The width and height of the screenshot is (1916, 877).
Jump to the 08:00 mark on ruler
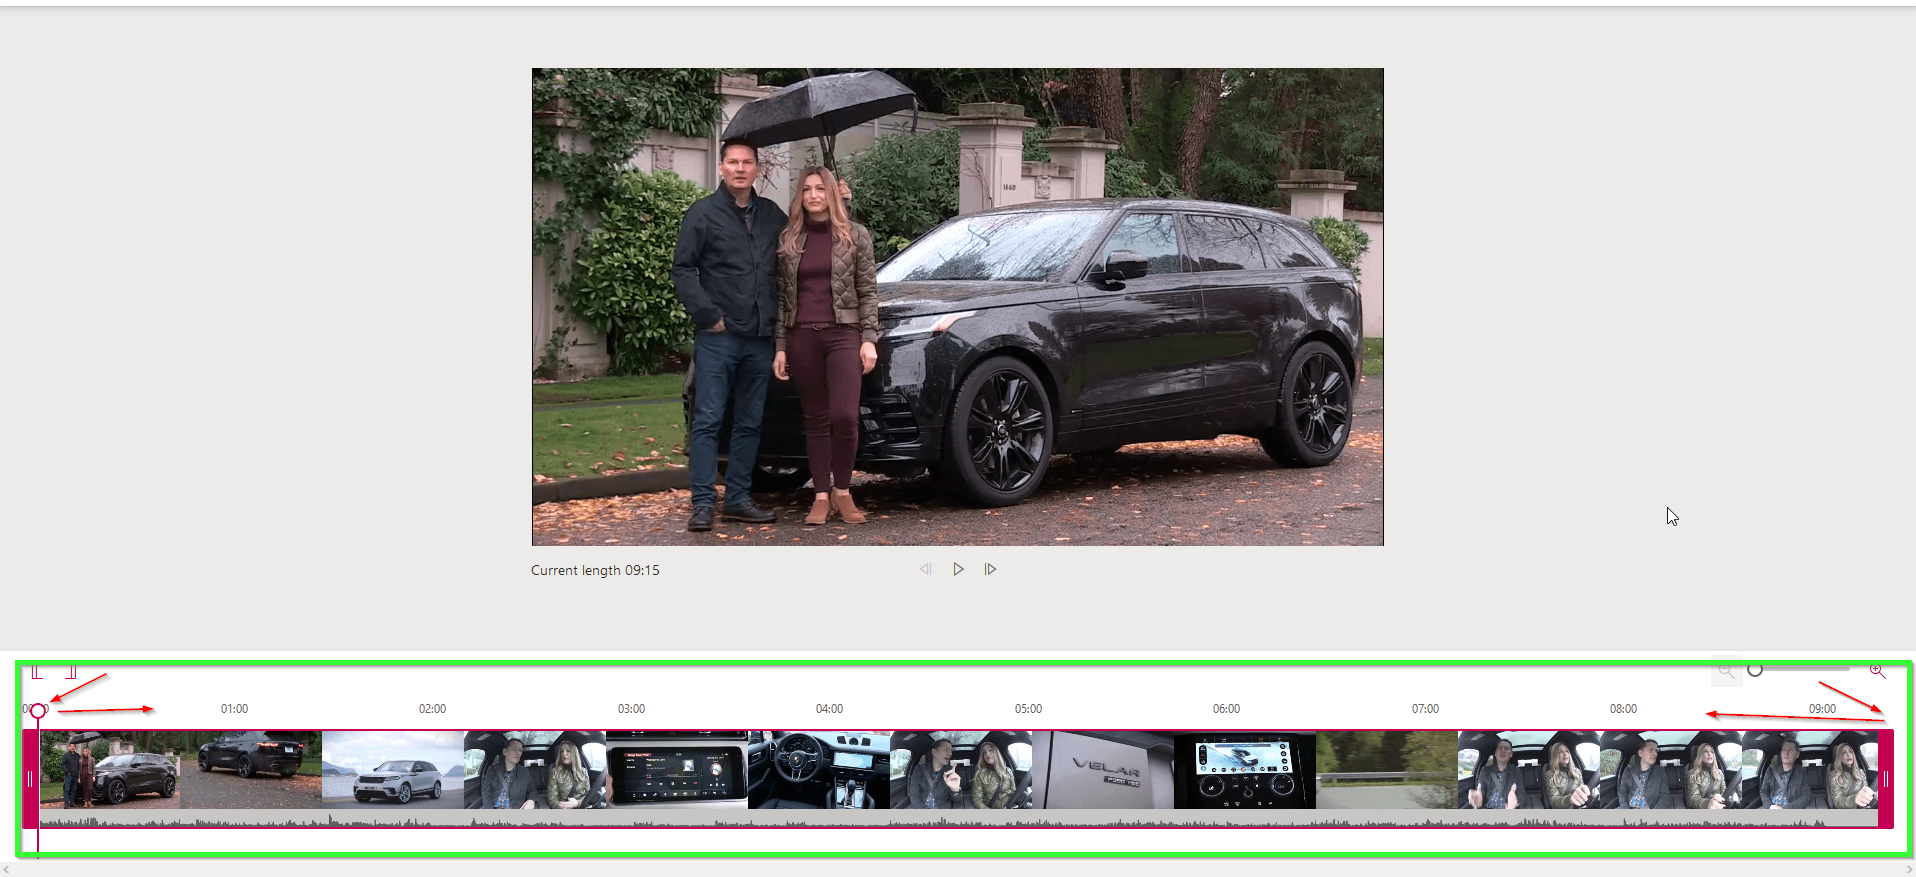pos(1623,709)
